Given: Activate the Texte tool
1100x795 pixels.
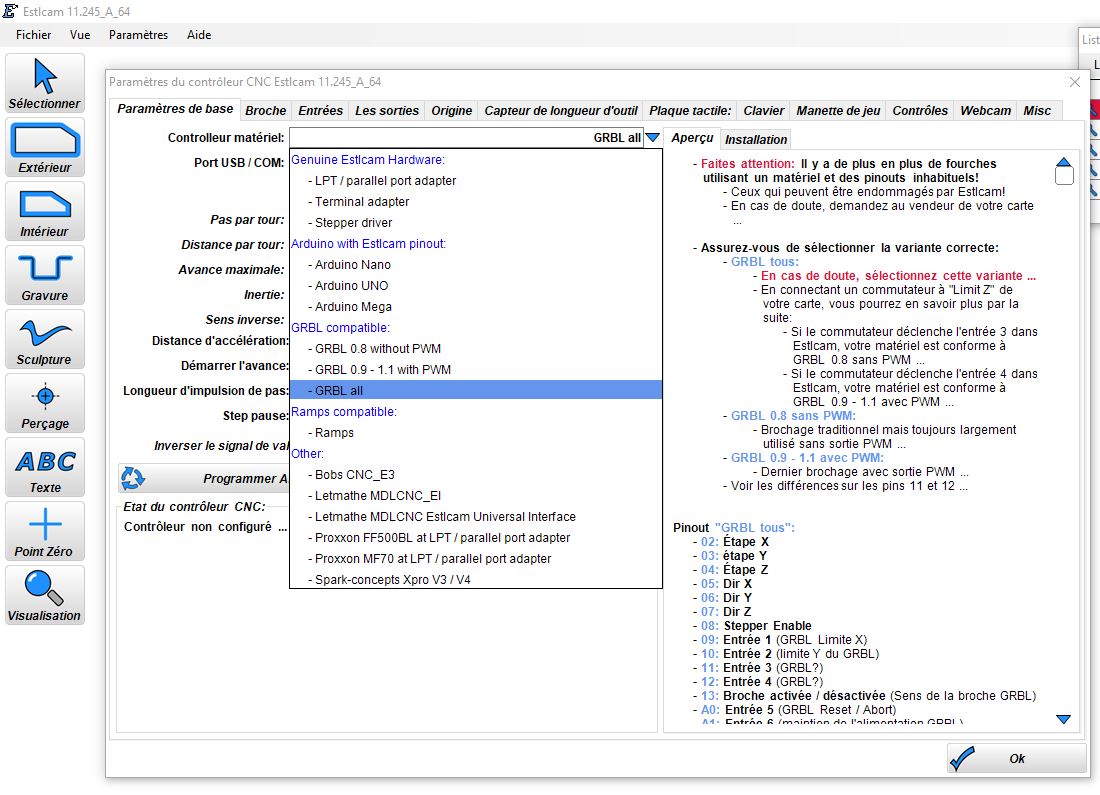Looking at the screenshot, I should pyautogui.click(x=45, y=468).
